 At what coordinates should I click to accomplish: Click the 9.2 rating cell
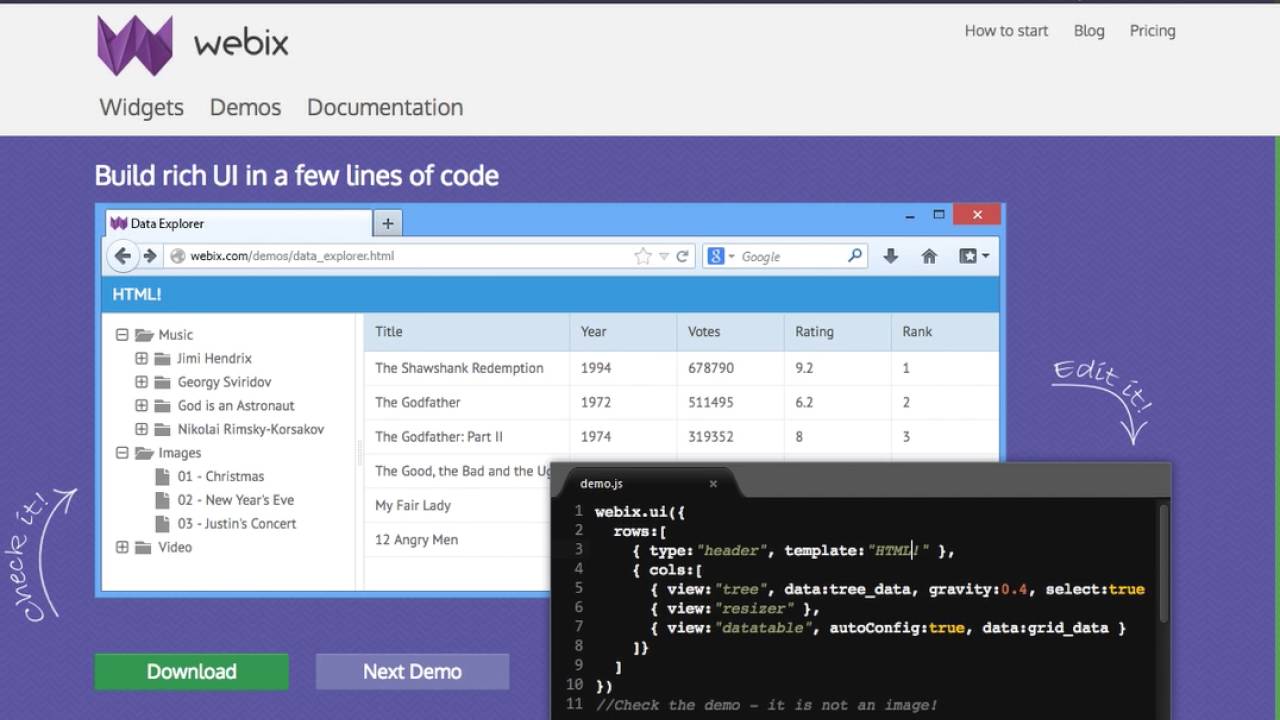tap(838, 368)
